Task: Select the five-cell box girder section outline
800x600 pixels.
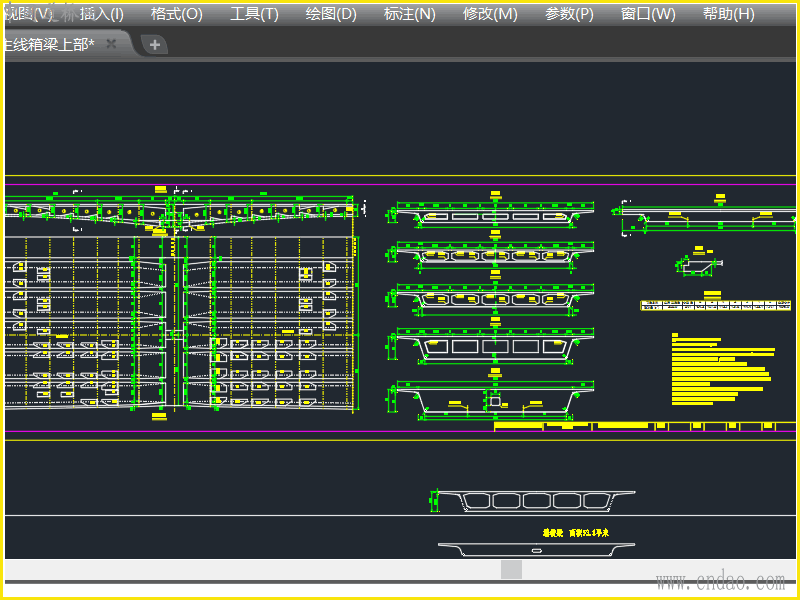Action: tap(537, 500)
